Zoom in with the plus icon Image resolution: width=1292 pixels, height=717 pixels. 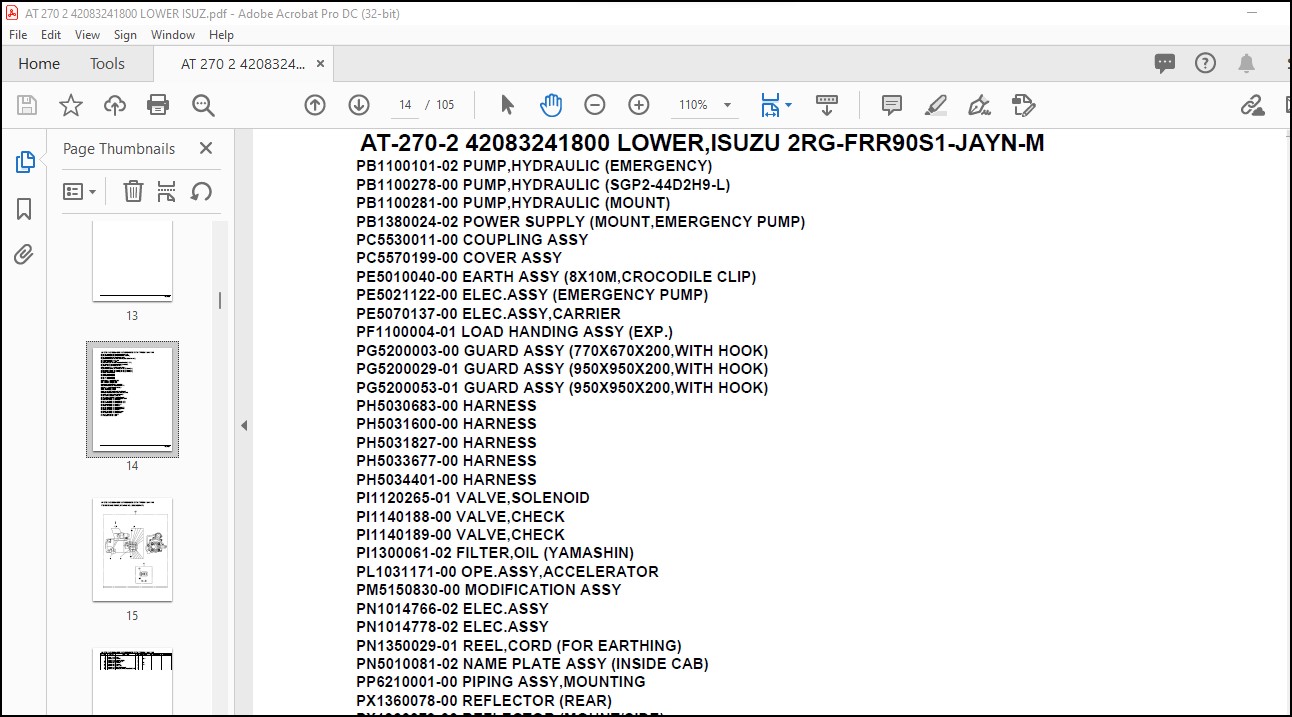(x=639, y=105)
